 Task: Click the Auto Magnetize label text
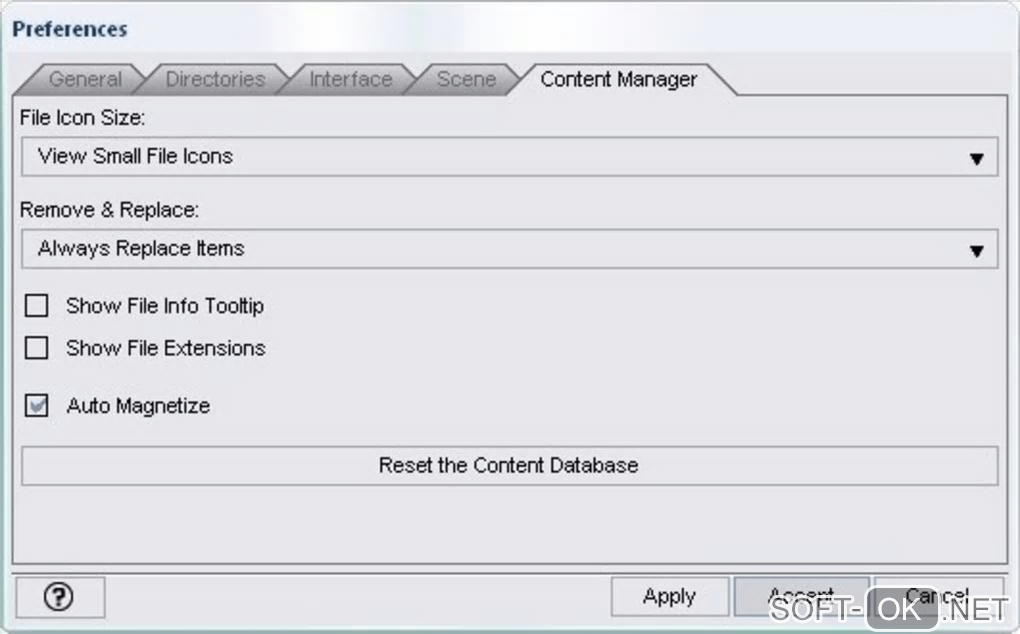[x=138, y=406]
